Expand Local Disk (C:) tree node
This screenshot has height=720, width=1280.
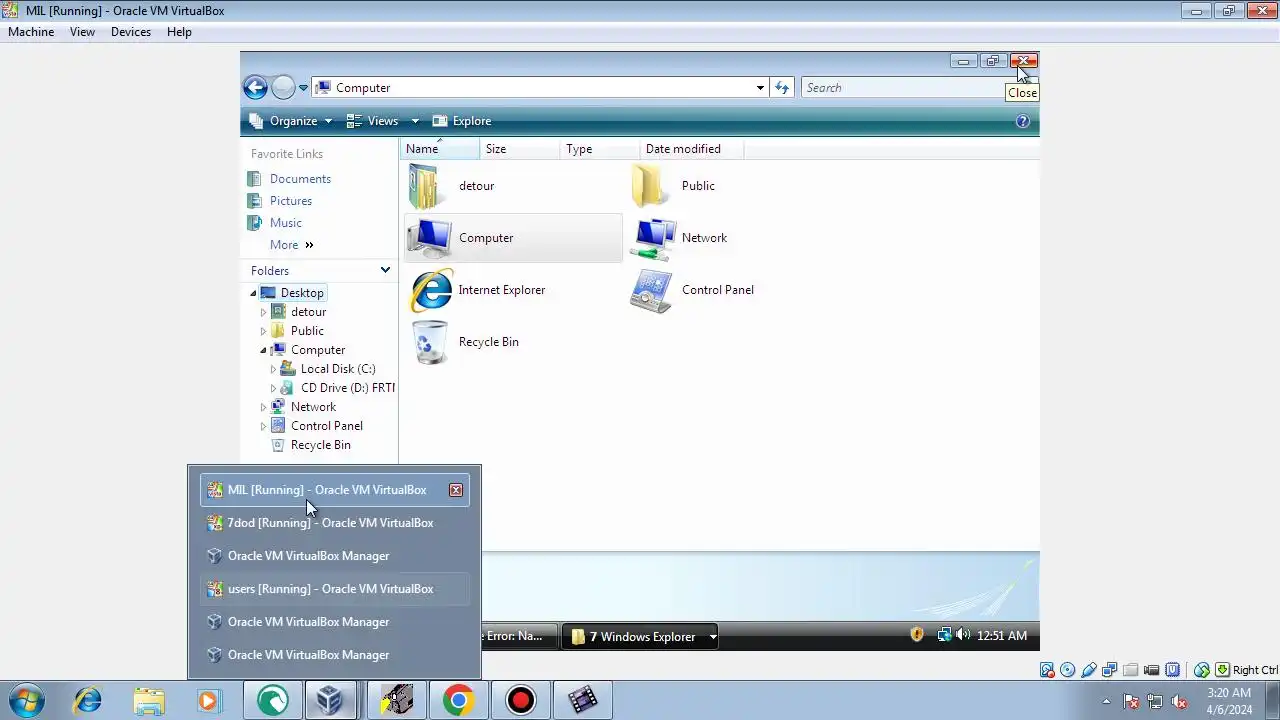[273, 369]
